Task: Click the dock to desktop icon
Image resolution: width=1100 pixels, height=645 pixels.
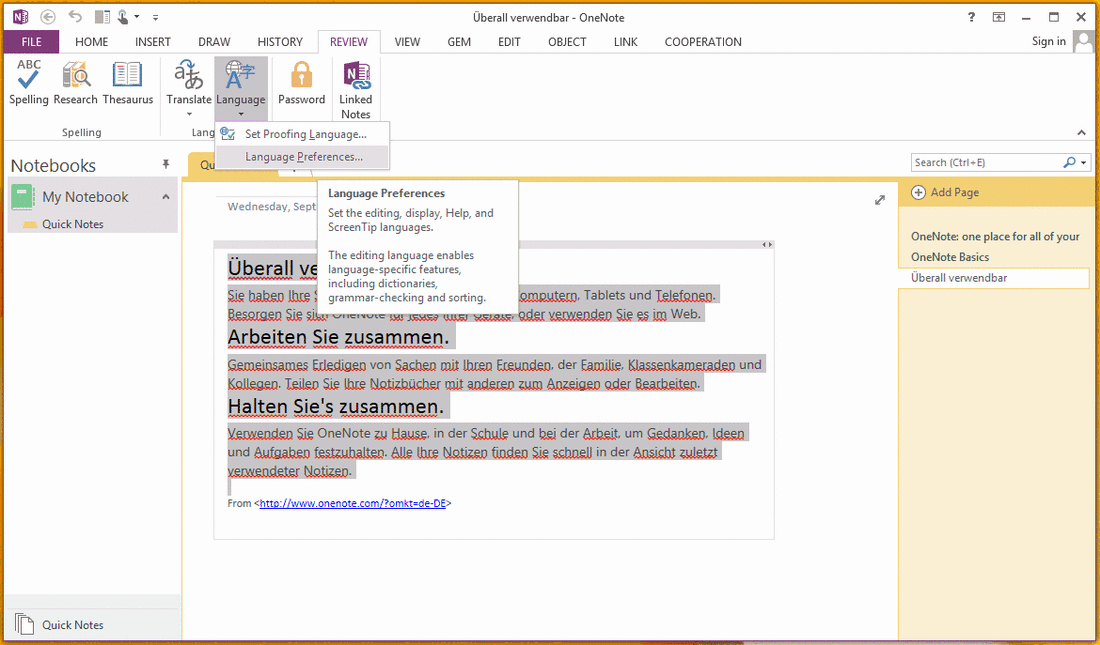Action: tap(102, 17)
